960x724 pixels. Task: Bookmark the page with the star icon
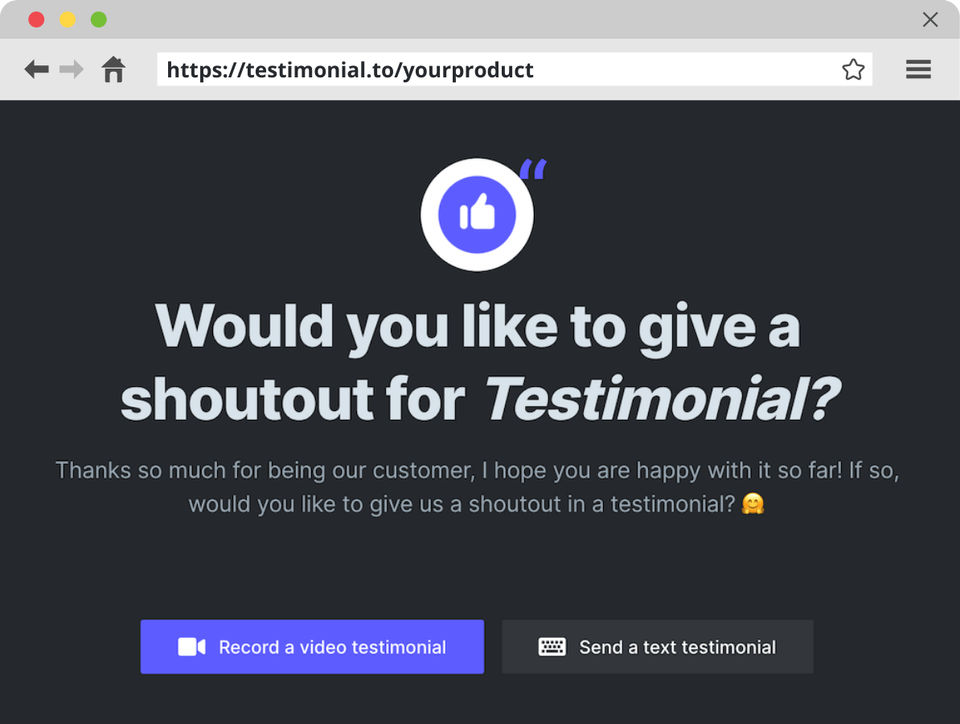point(853,69)
